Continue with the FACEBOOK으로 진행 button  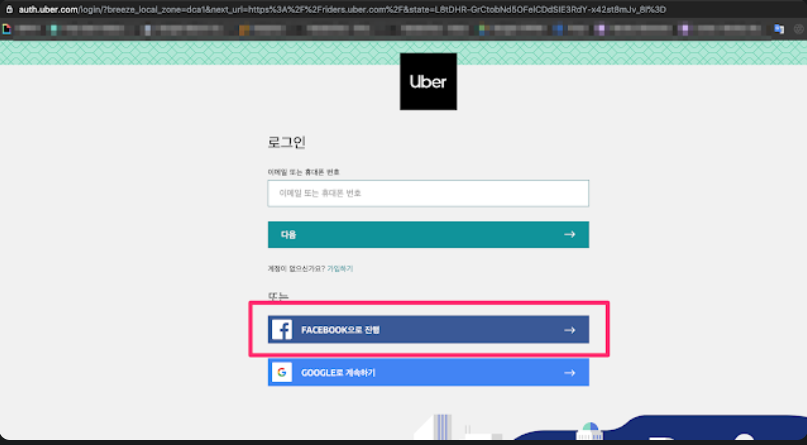[x=428, y=330]
